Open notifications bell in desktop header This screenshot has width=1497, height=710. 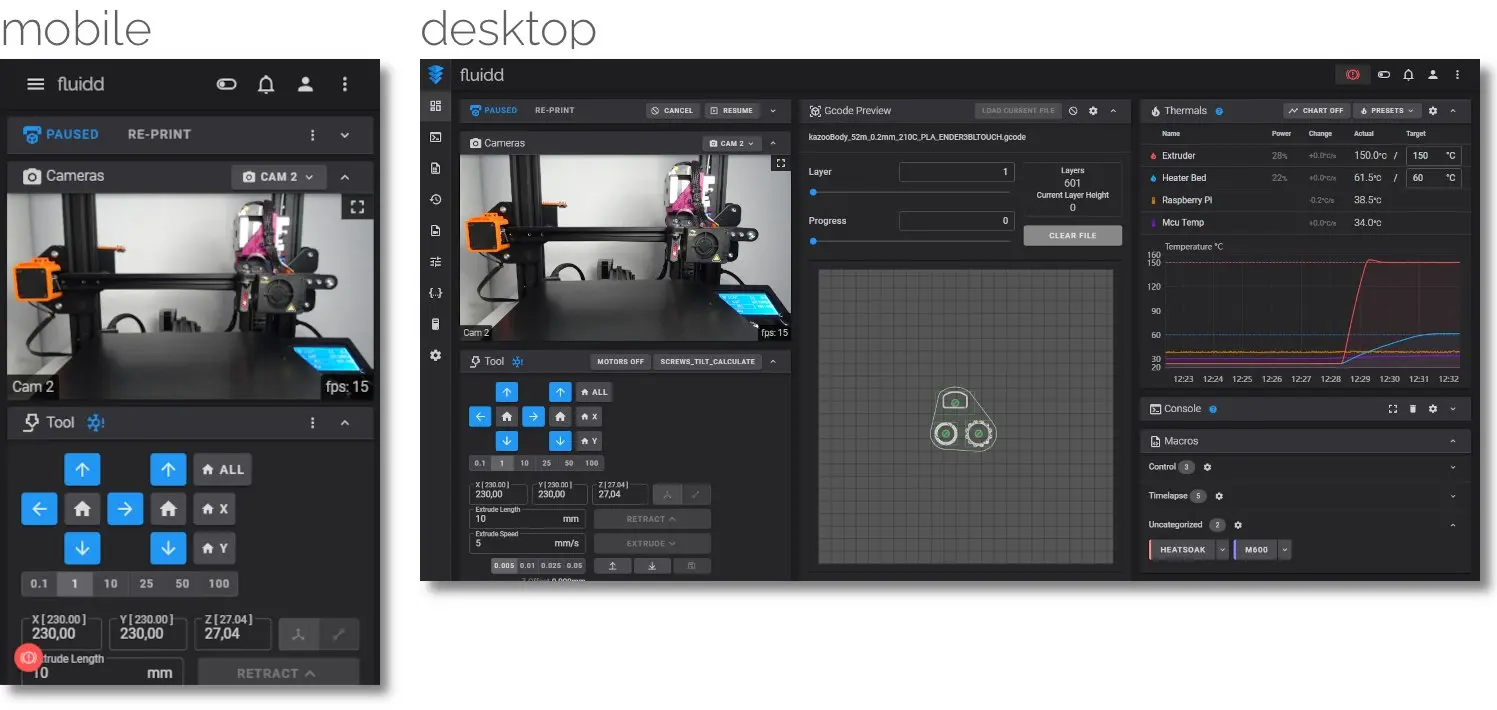[1408, 75]
